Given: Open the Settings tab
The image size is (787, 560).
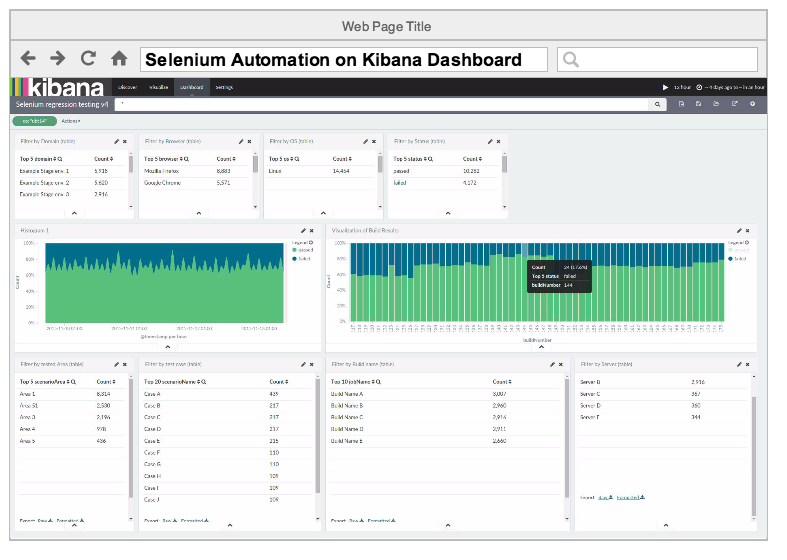Looking at the screenshot, I should pyautogui.click(x=224, y=87).
